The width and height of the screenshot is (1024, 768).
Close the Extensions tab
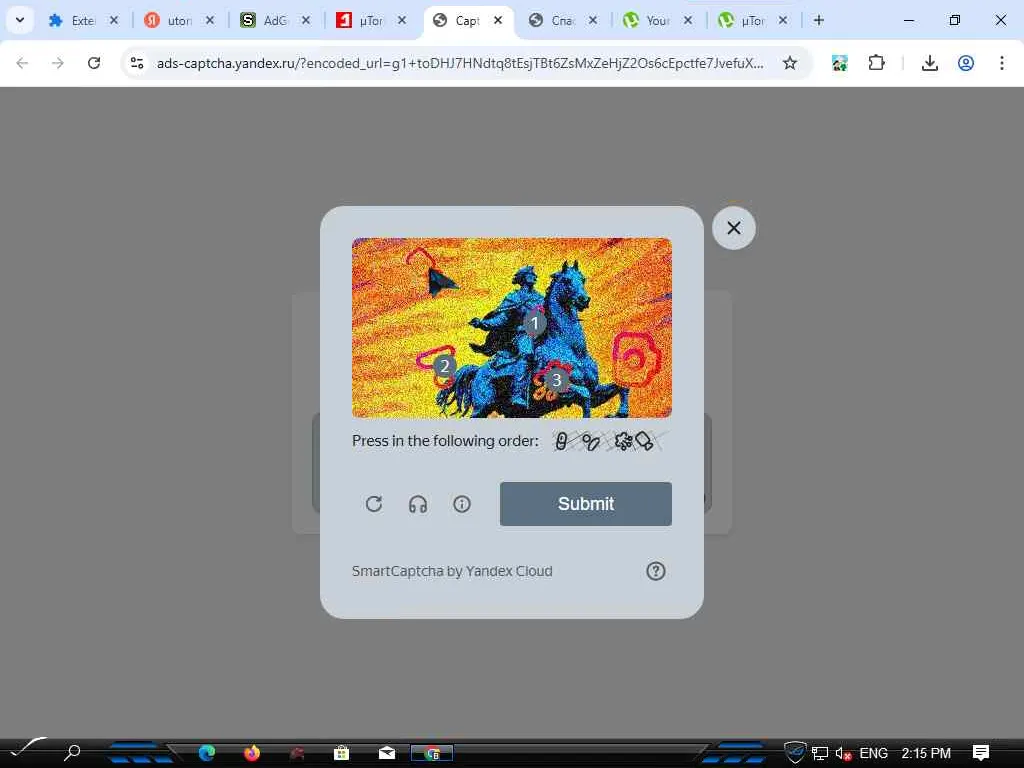tap(114, 20)
